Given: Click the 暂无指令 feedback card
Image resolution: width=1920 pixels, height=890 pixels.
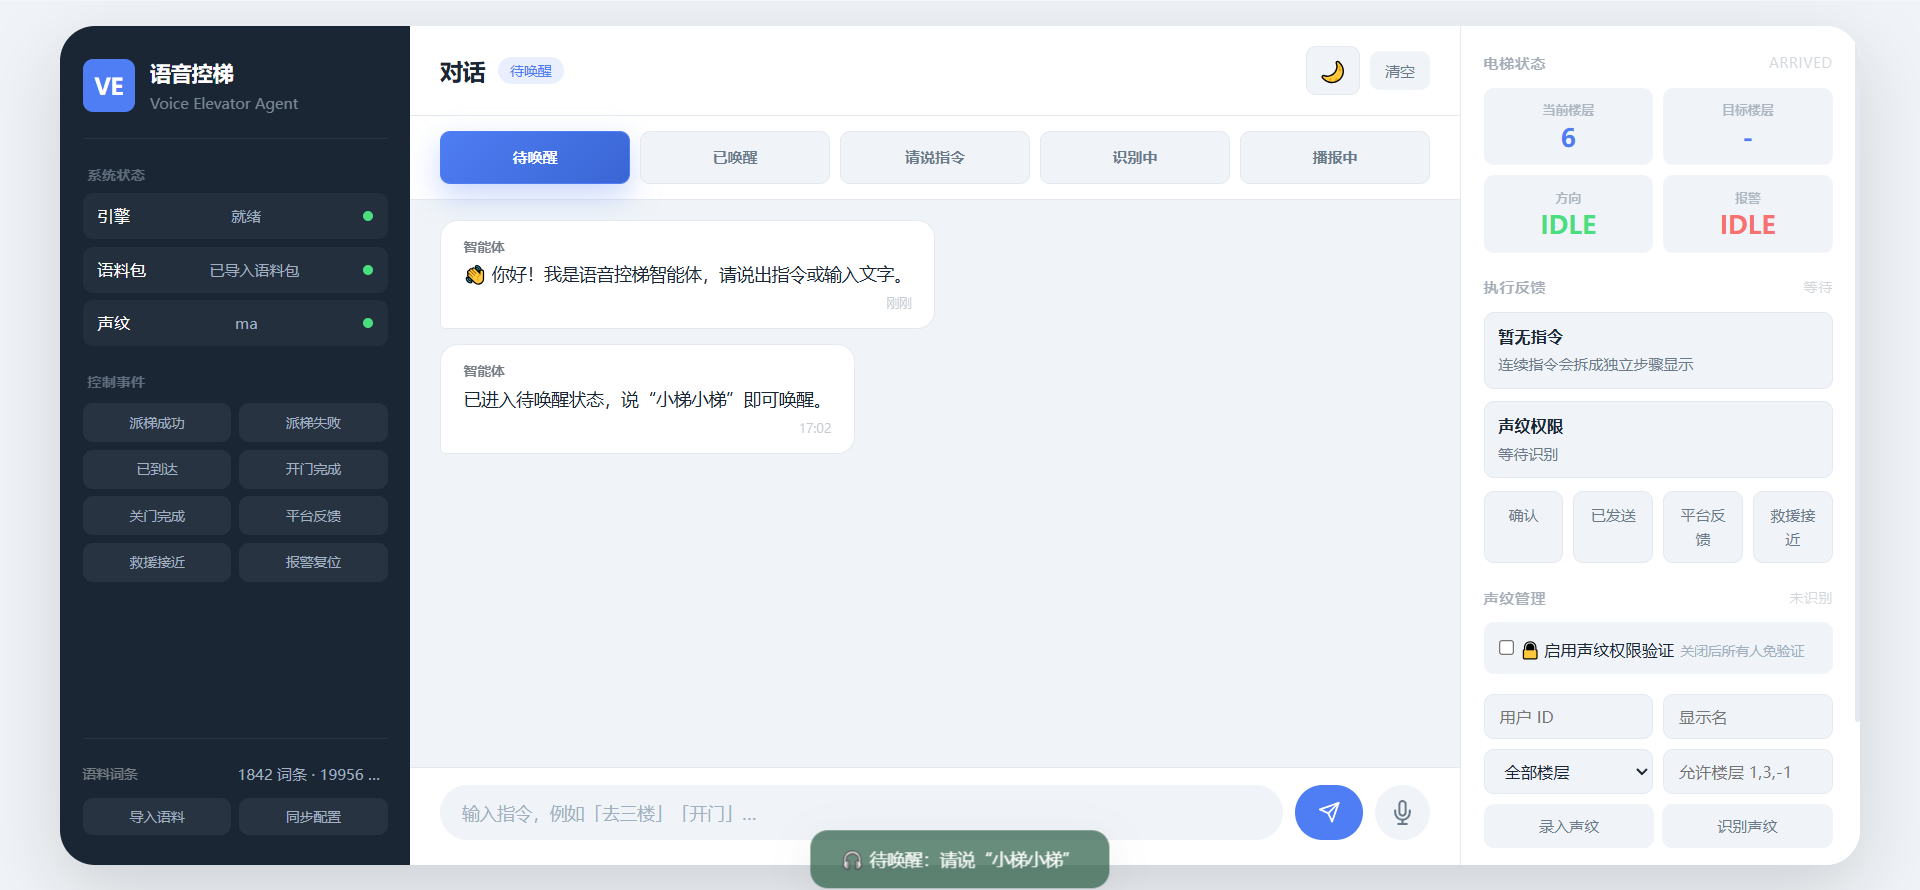Looking at the screenshot, I should point(1658,350).
